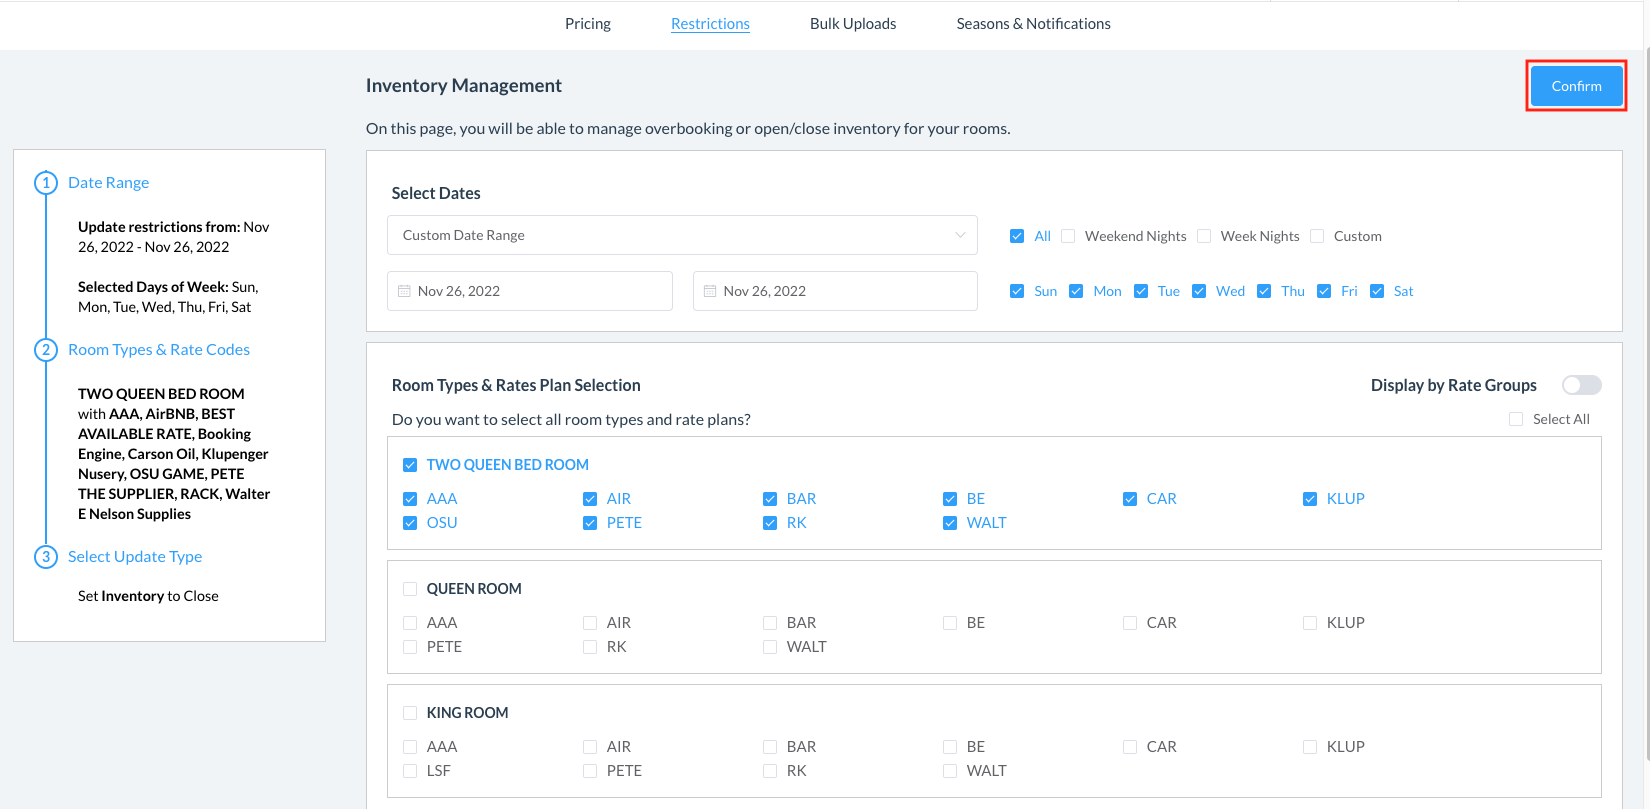Check the Weekend Nights option
1650x809 pixels.
(x=1068, y=236)
